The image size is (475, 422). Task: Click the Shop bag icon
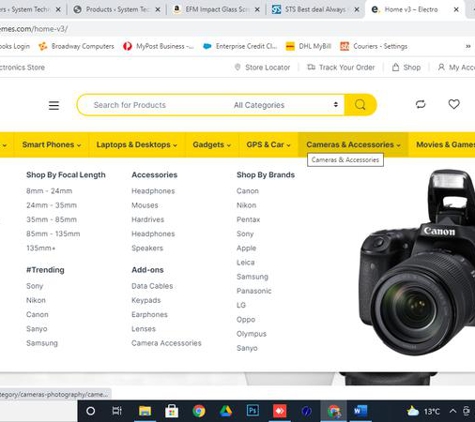tap(395, 67)
